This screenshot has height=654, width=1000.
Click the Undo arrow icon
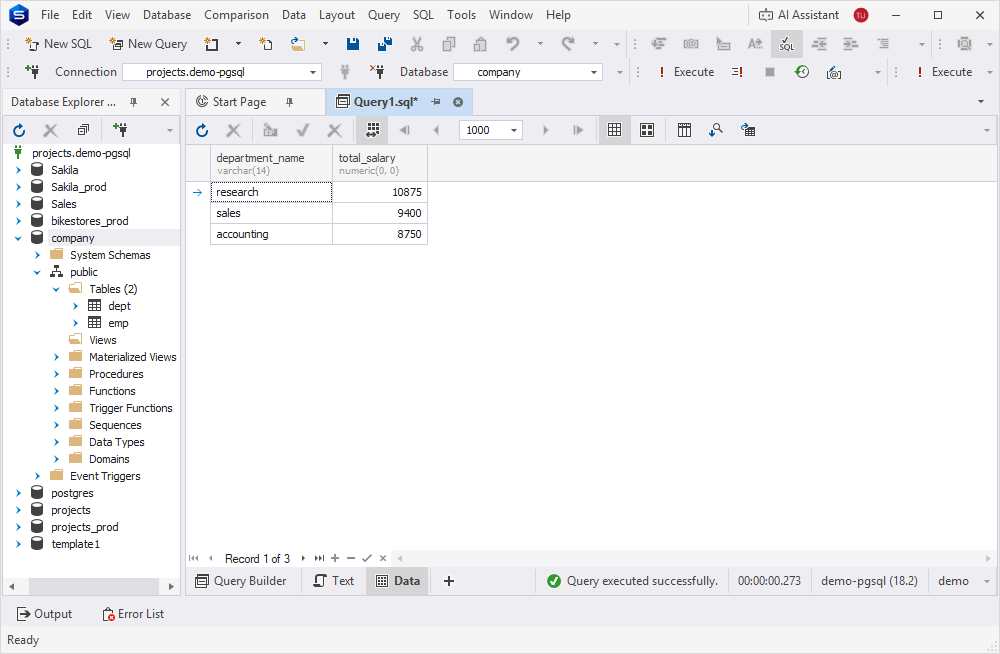[512, 44]
